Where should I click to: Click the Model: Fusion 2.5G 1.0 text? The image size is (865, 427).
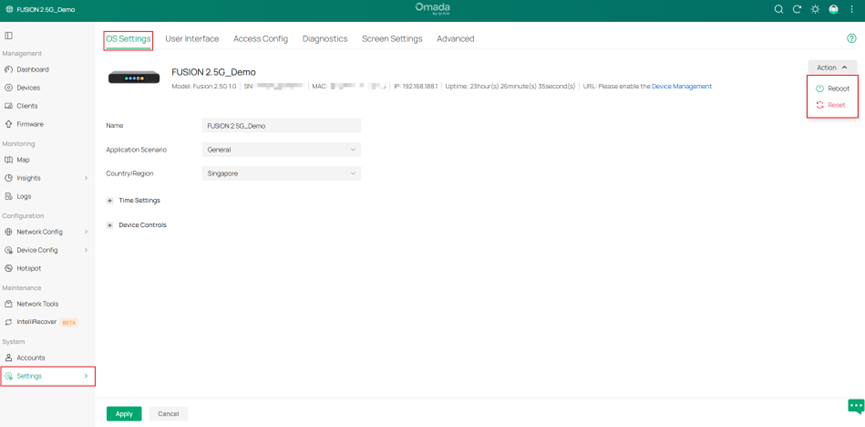(204, 87)
